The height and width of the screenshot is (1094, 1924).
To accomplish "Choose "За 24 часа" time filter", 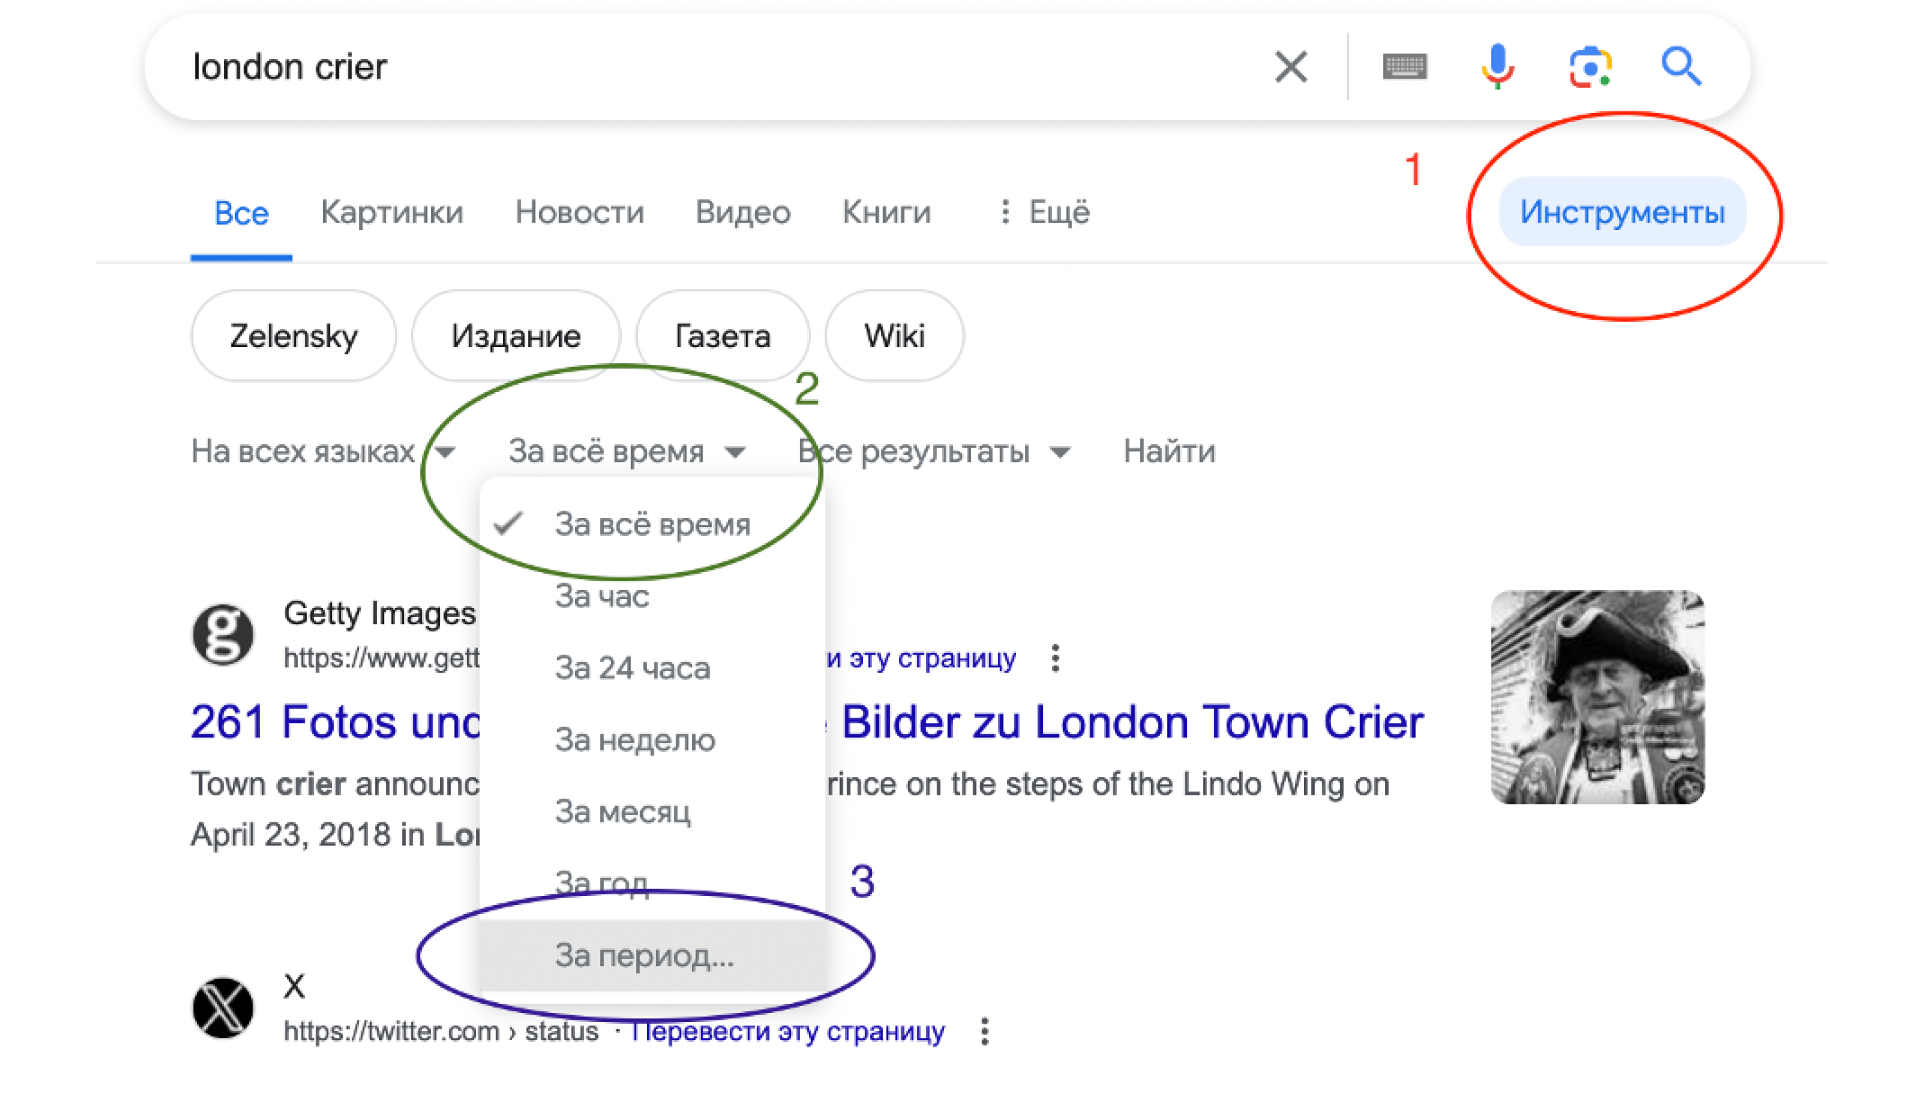I will 632,668.
